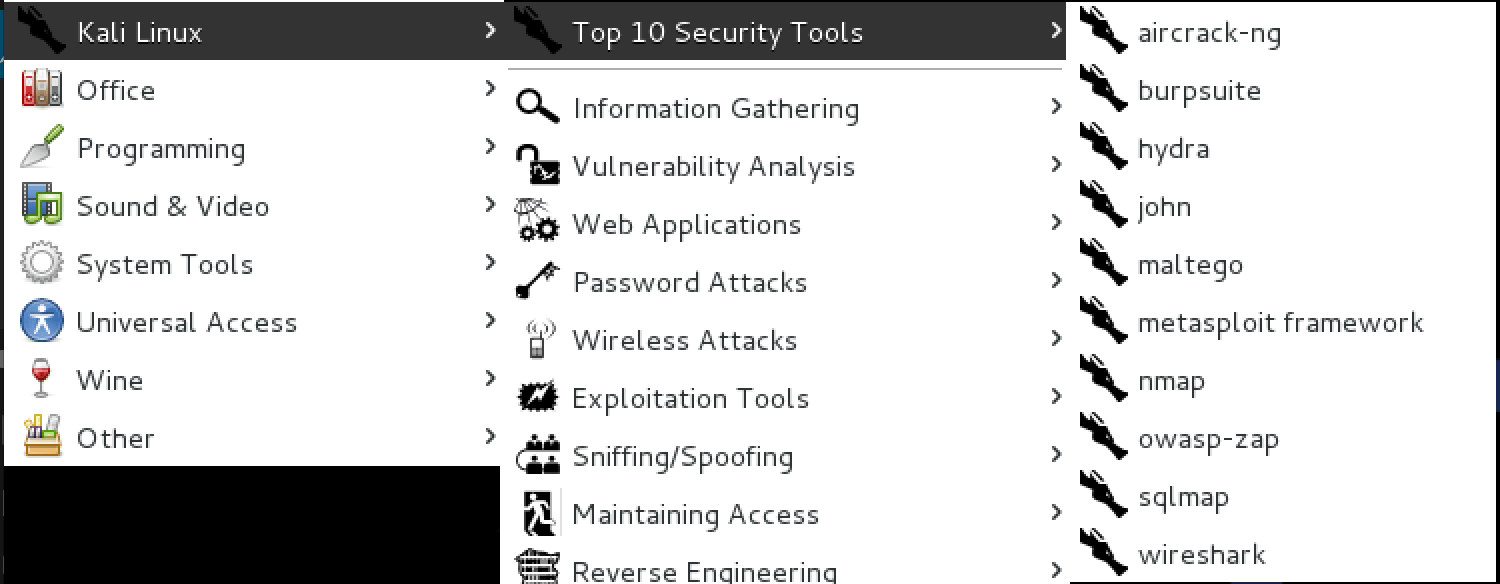
Task: Click the Wine glass icon
Action: [x=41, y=380]
